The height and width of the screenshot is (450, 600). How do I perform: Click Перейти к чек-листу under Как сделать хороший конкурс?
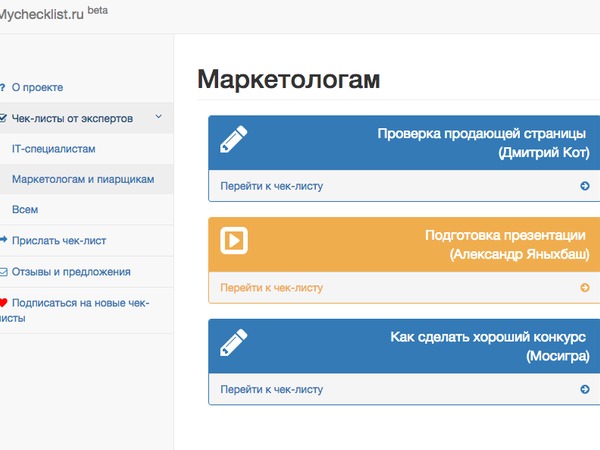click(x=272, y=390)
